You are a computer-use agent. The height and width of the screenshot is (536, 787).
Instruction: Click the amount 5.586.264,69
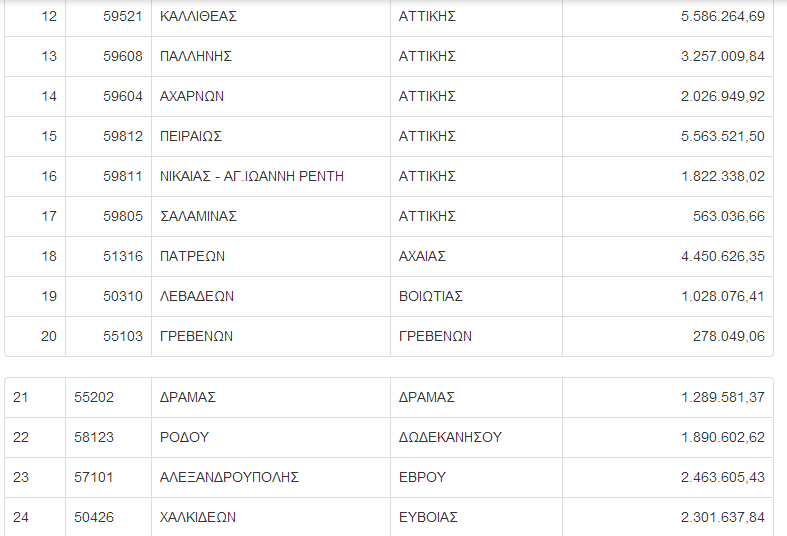722,16
